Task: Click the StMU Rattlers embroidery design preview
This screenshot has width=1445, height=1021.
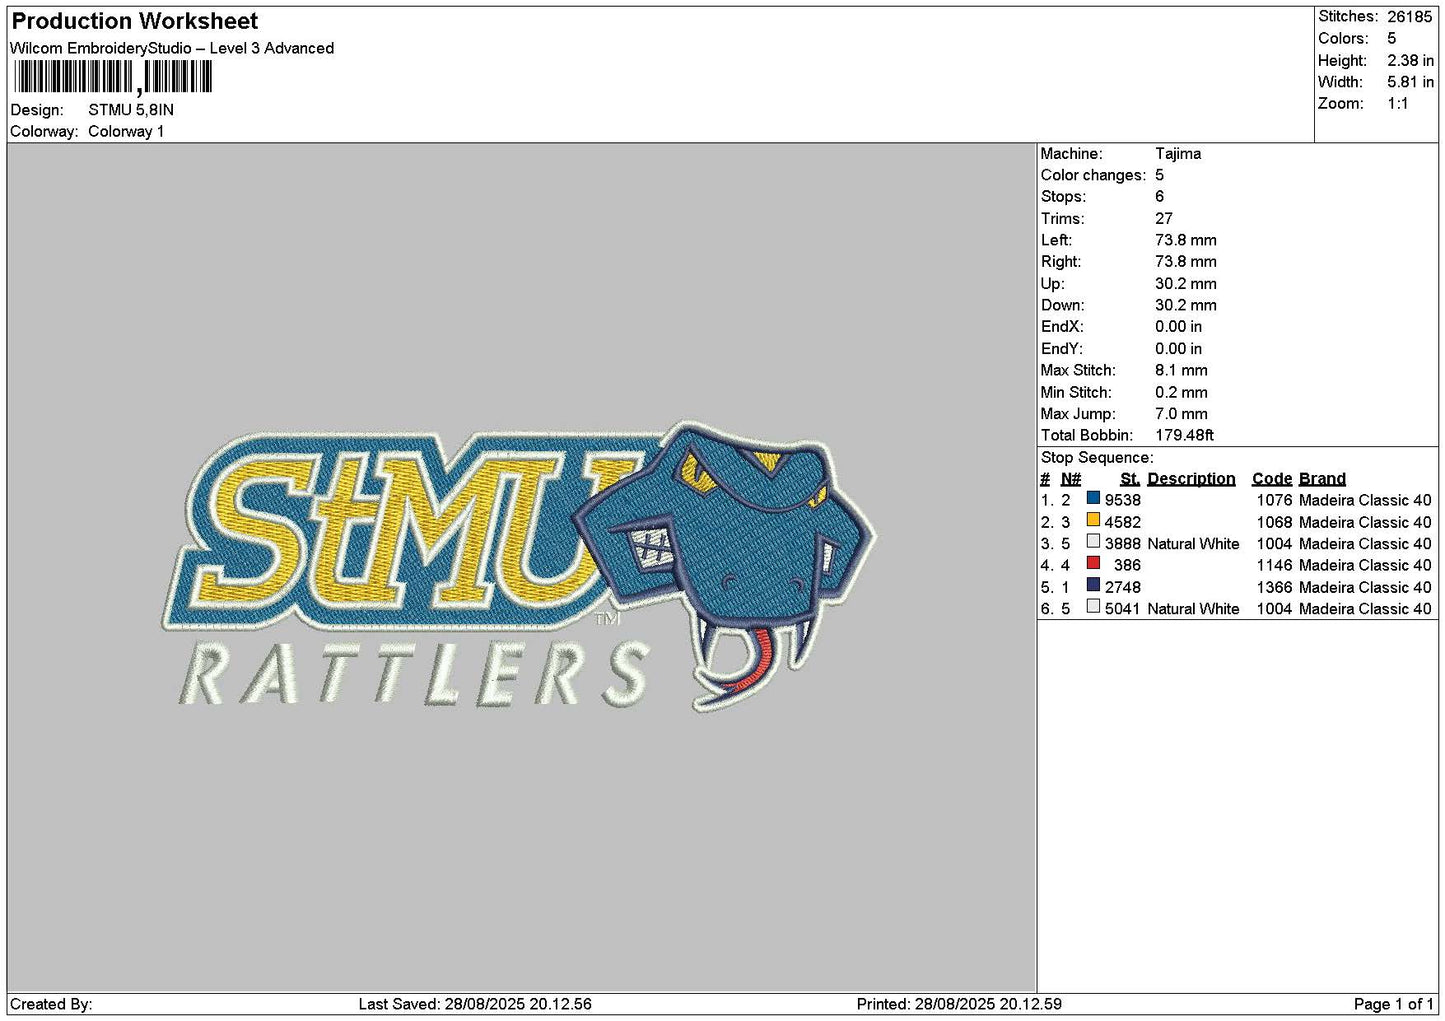Action: tap(519, 566)
